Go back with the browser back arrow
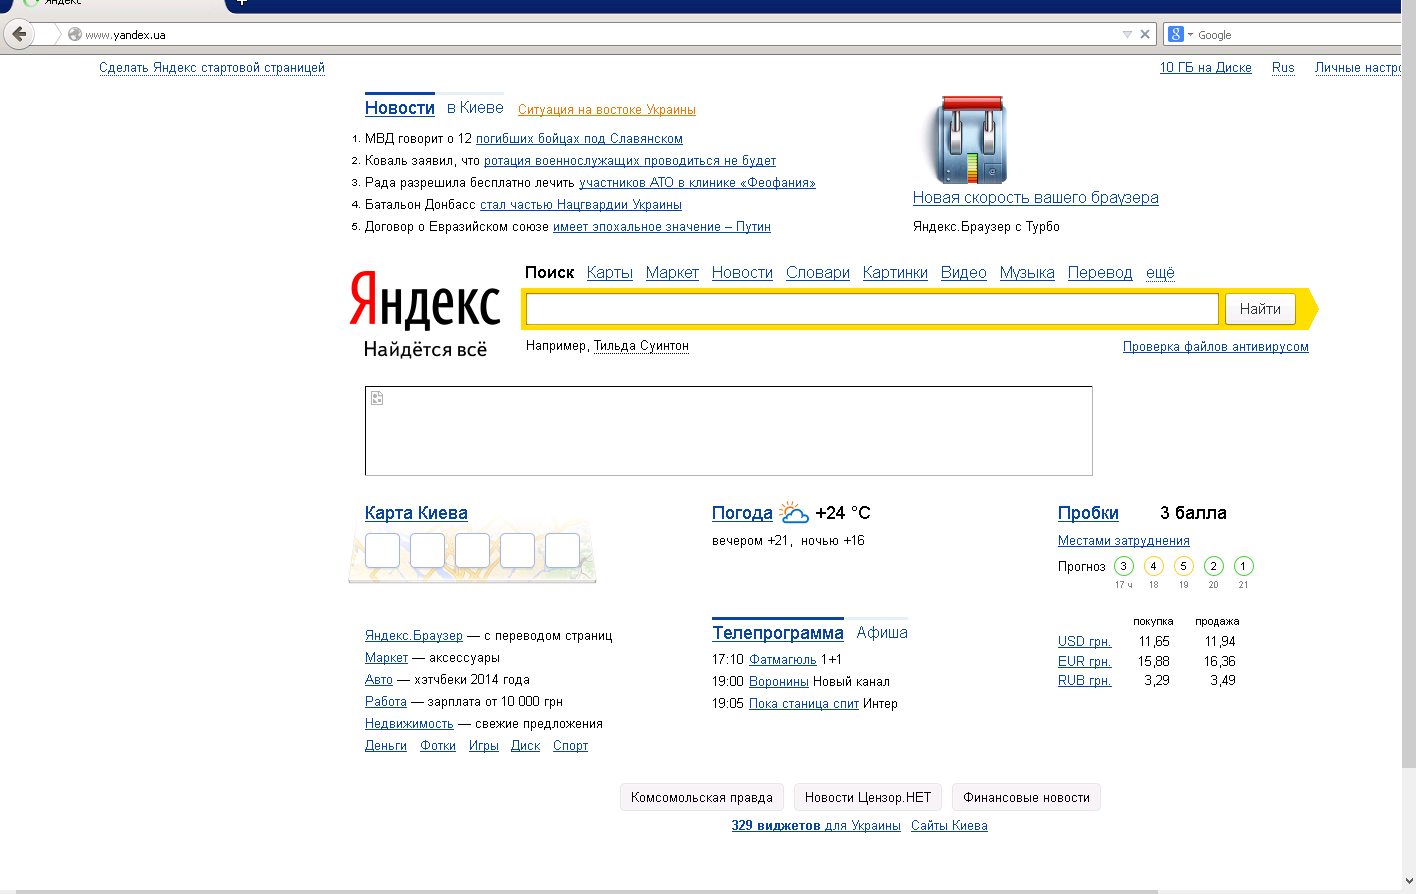 click(19, 34)
